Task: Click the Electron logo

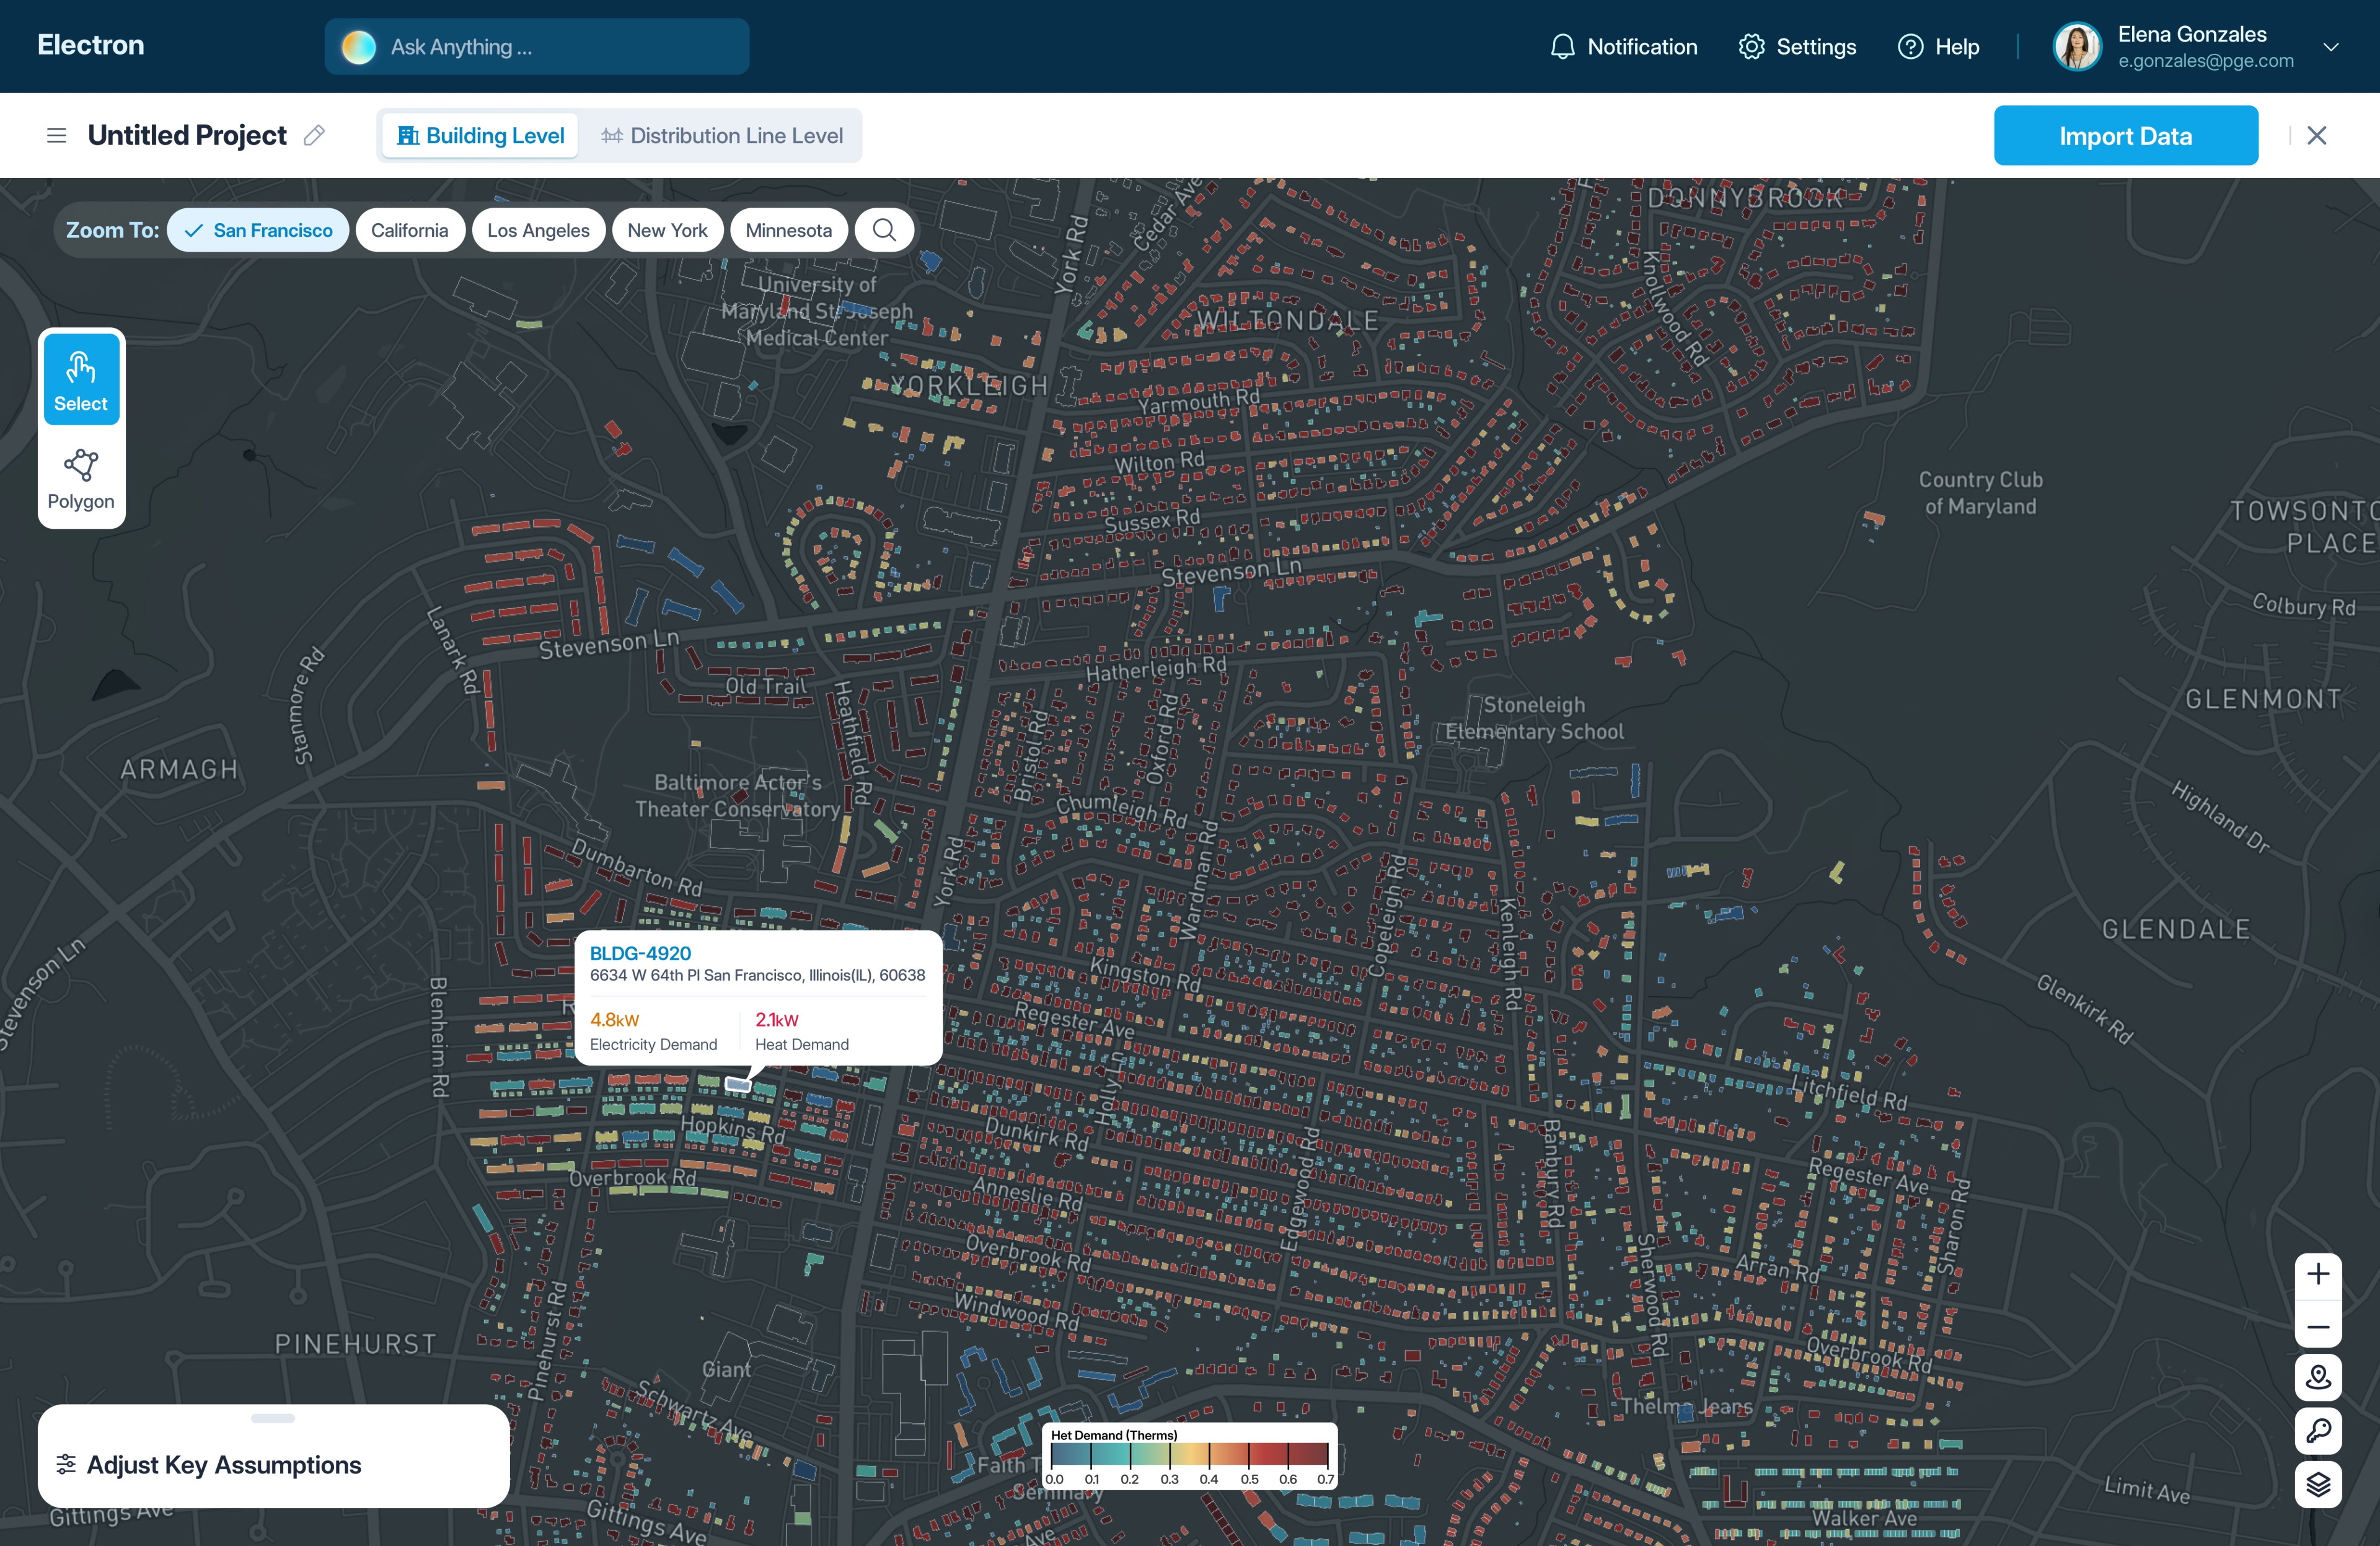Action: 91,45
